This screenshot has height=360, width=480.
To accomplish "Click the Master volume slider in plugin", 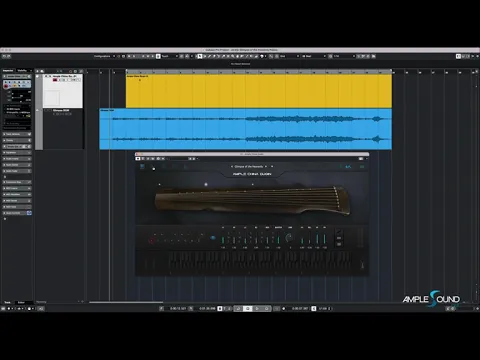I will pyautogui.click(x=278, y=238).
